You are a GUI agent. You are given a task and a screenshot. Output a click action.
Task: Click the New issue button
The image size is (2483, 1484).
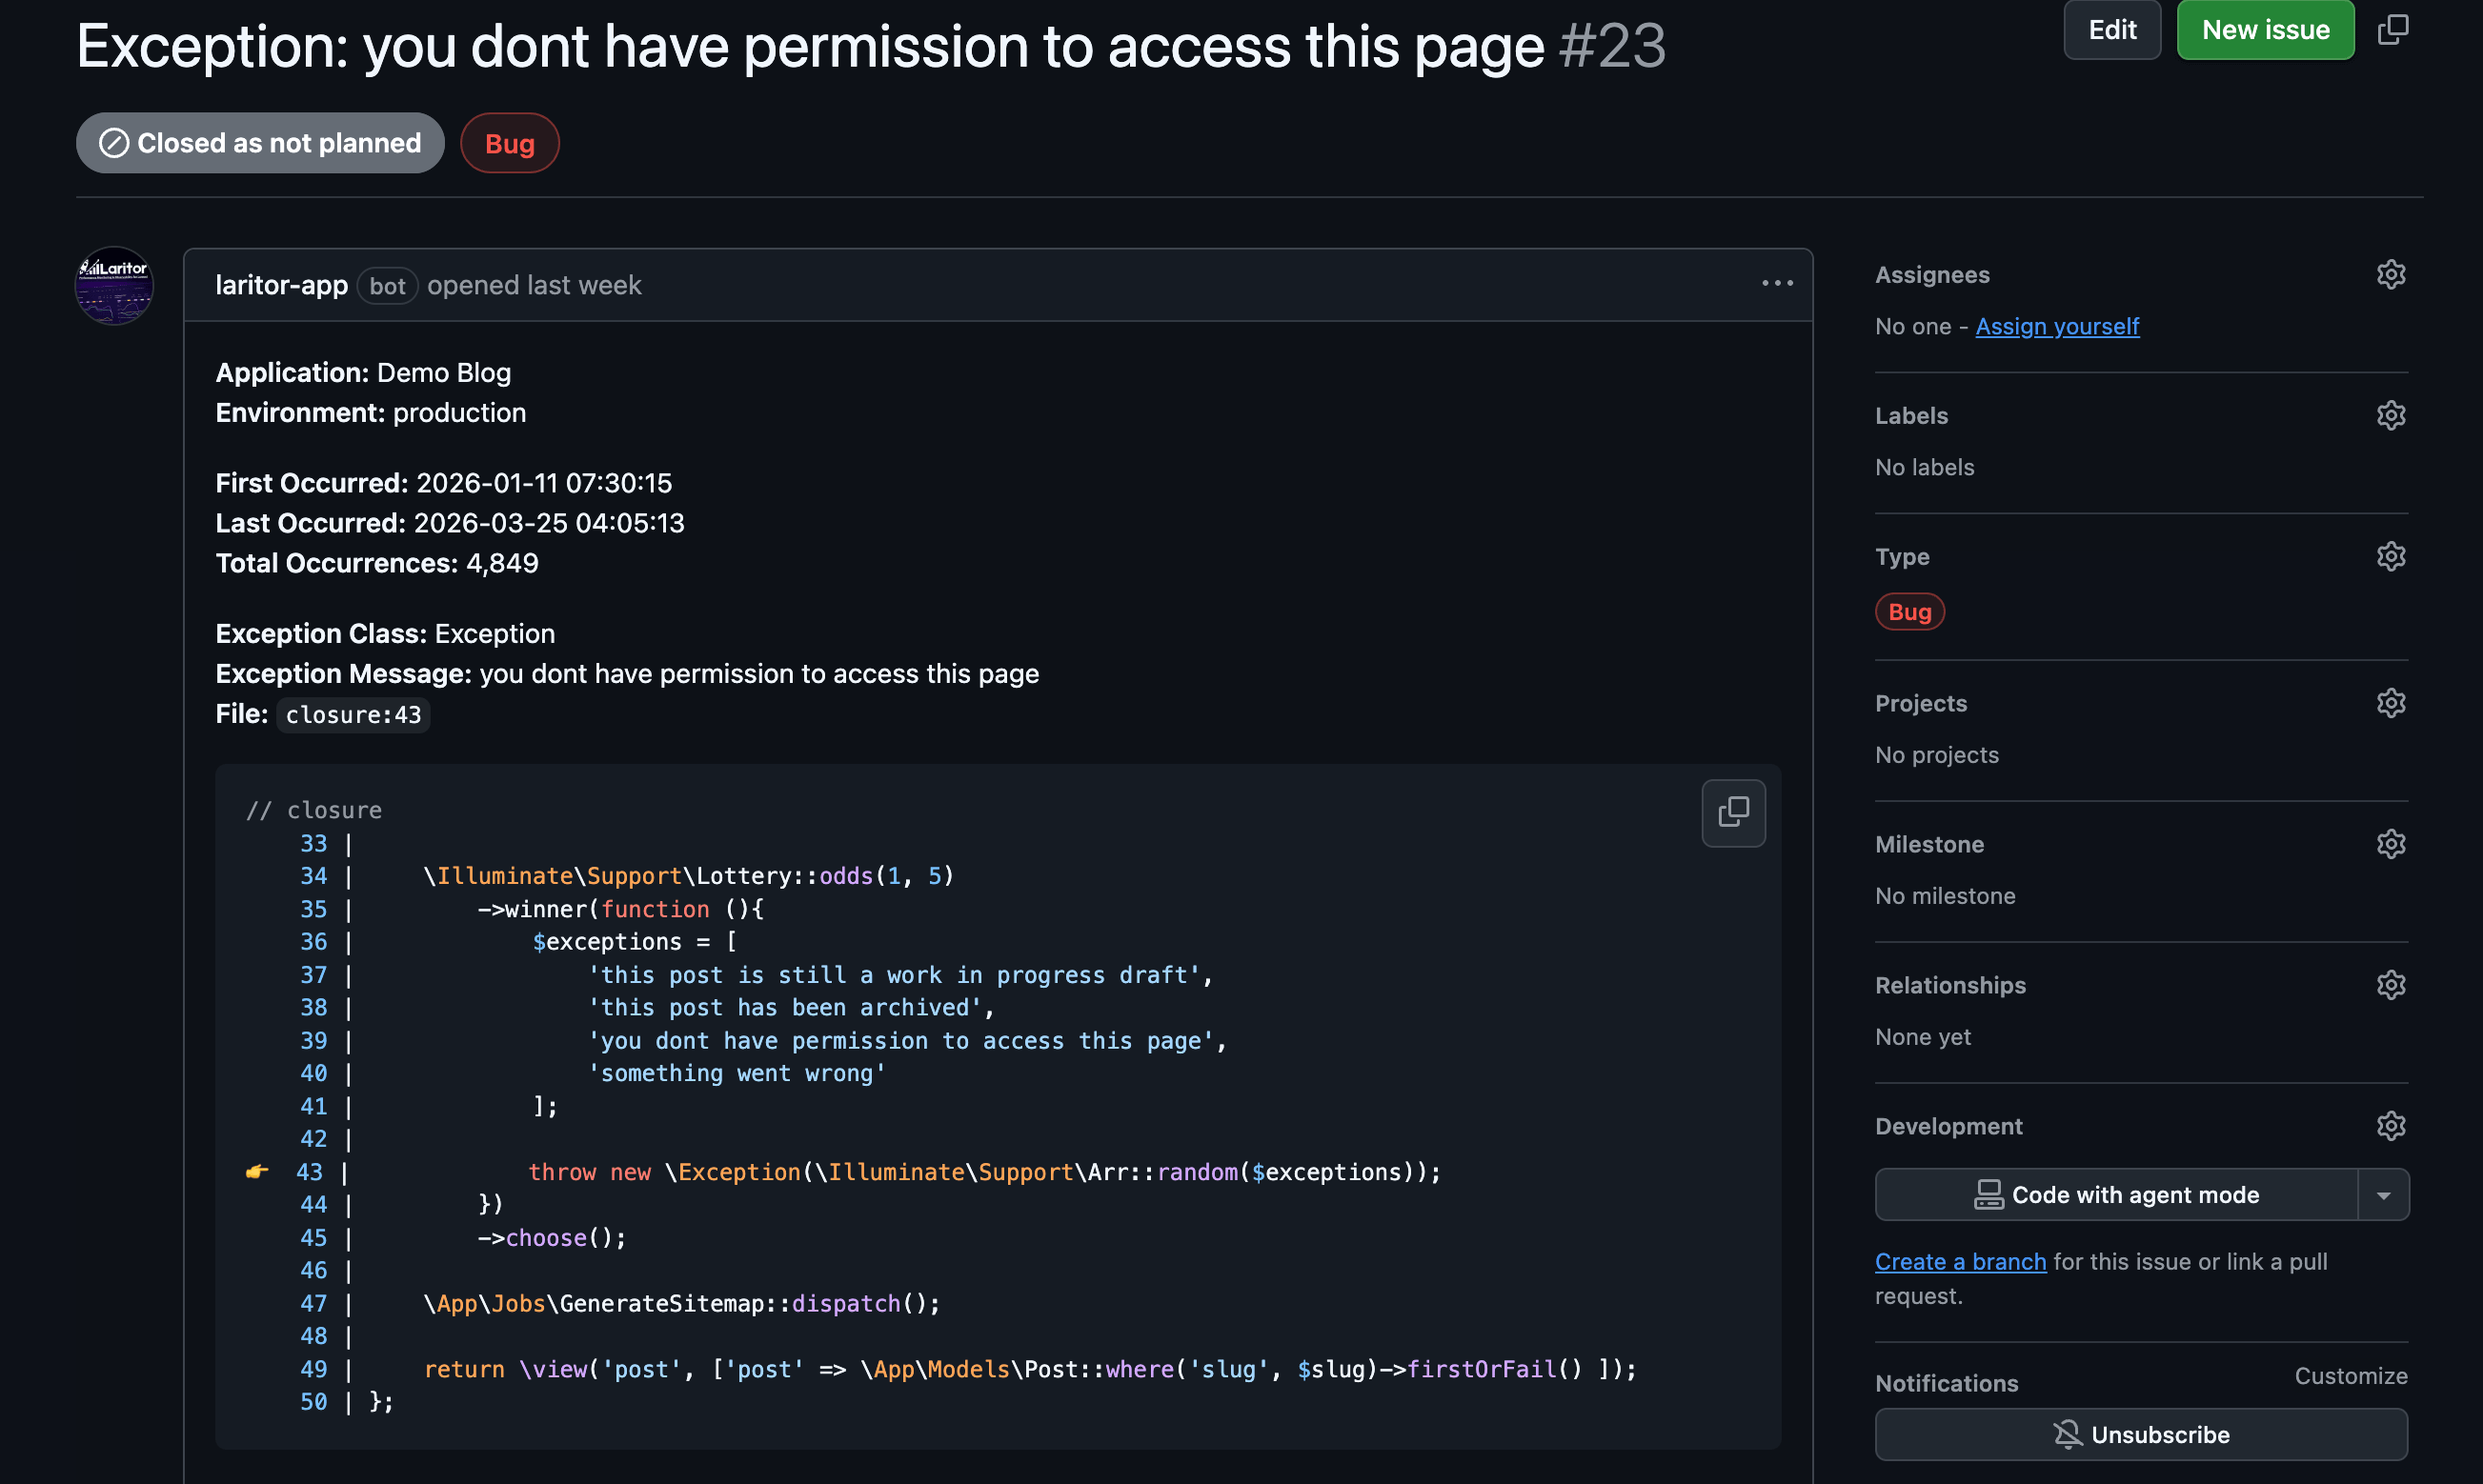(2265, 30)
